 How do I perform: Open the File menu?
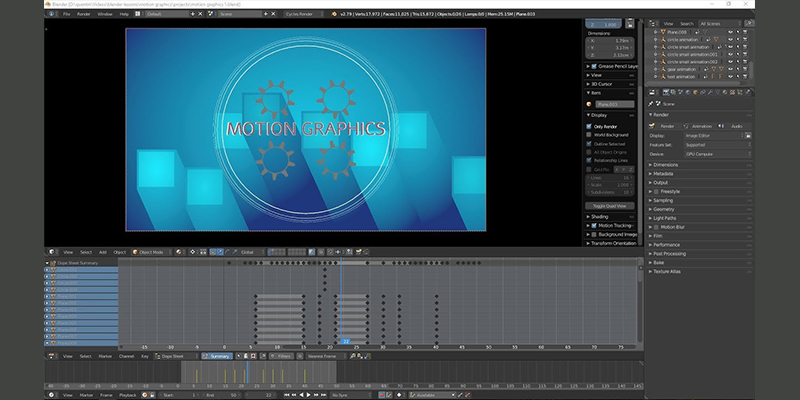tap(66, 14)
